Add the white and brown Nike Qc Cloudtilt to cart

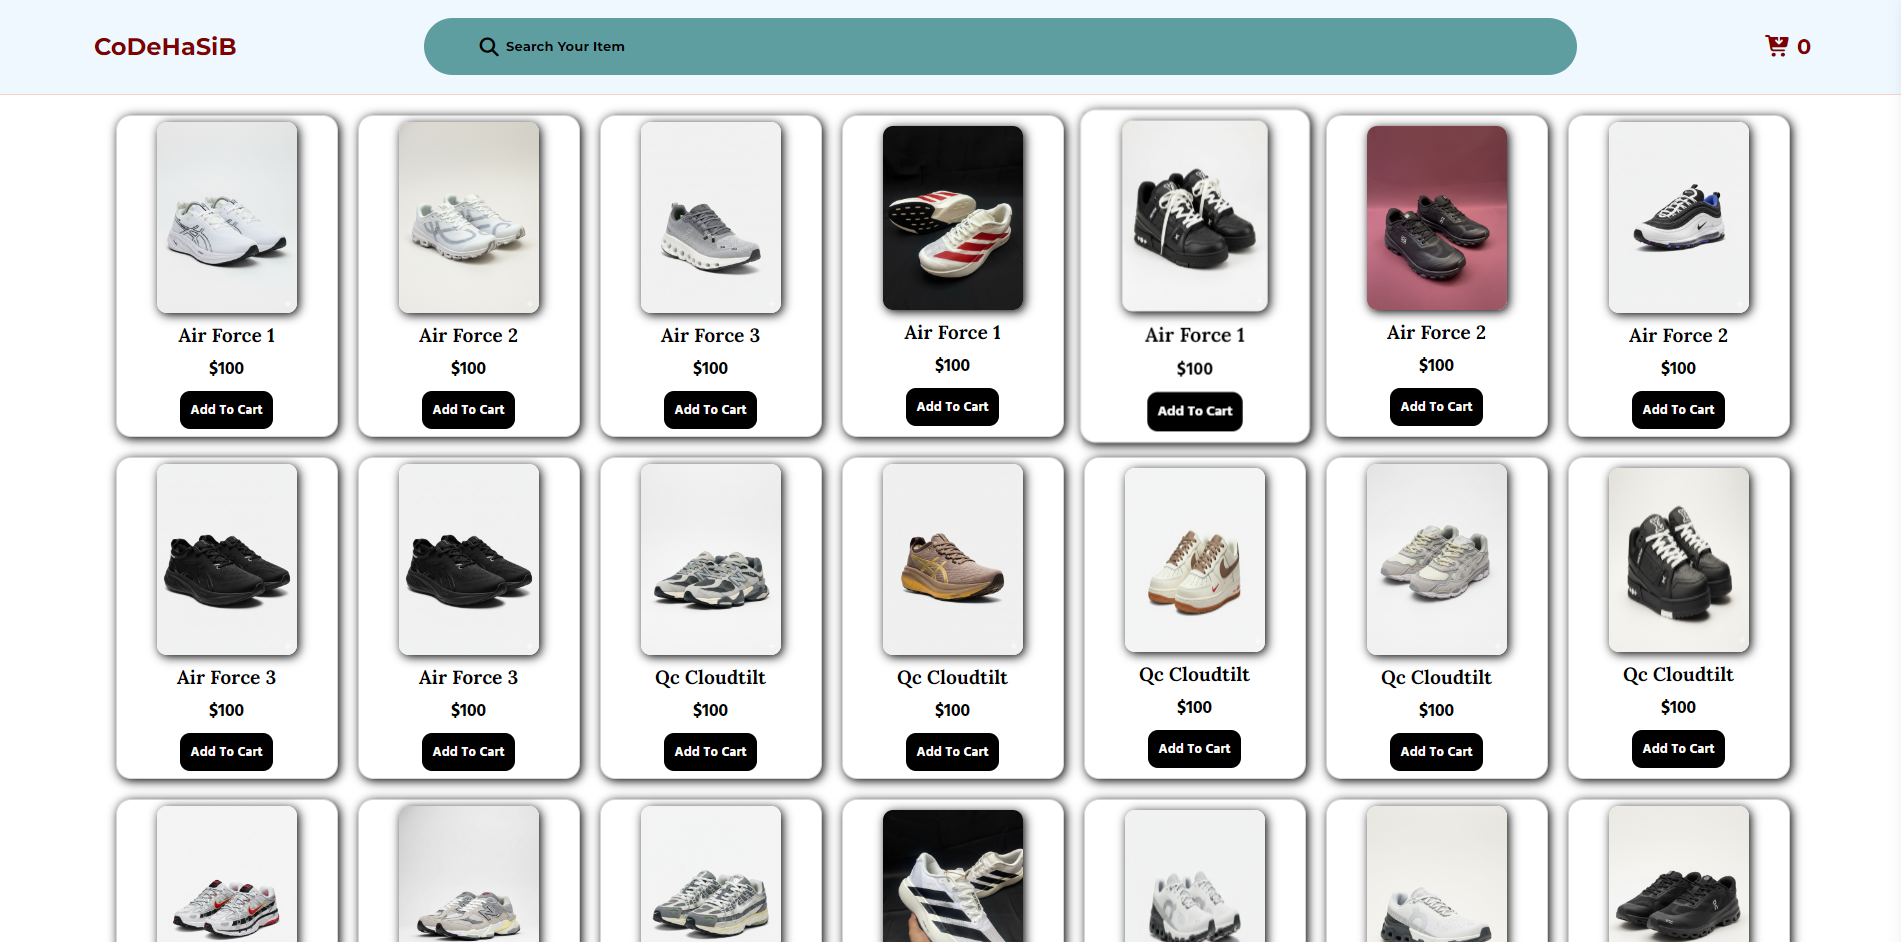[x=1194, y=749]
